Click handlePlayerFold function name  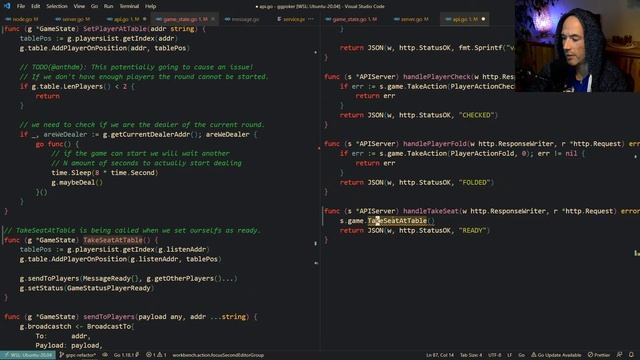(x=435, y=144)
